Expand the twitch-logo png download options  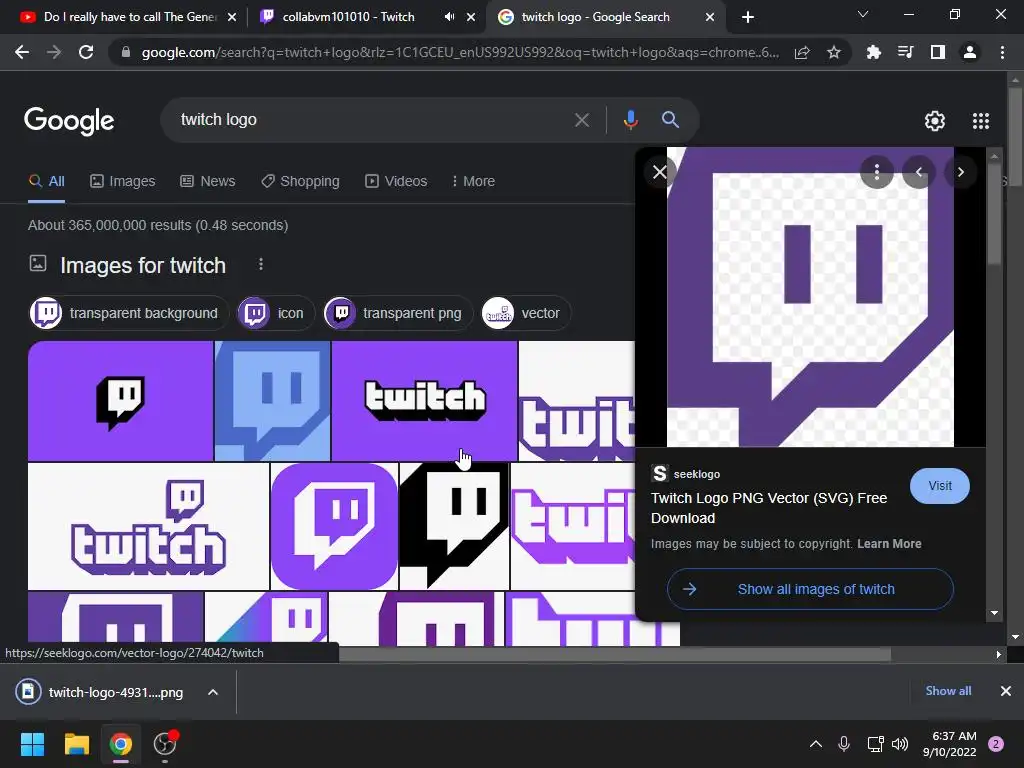213,692
